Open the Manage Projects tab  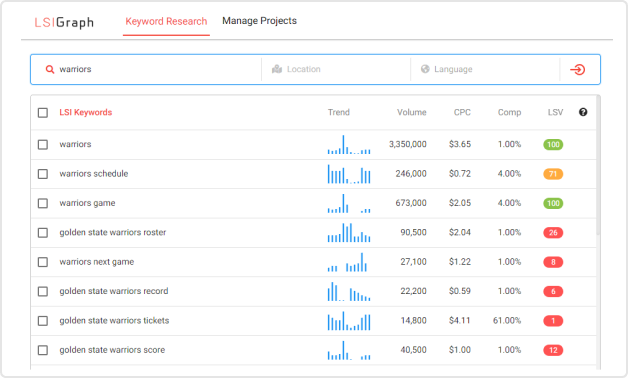click(x=260, y=21)
